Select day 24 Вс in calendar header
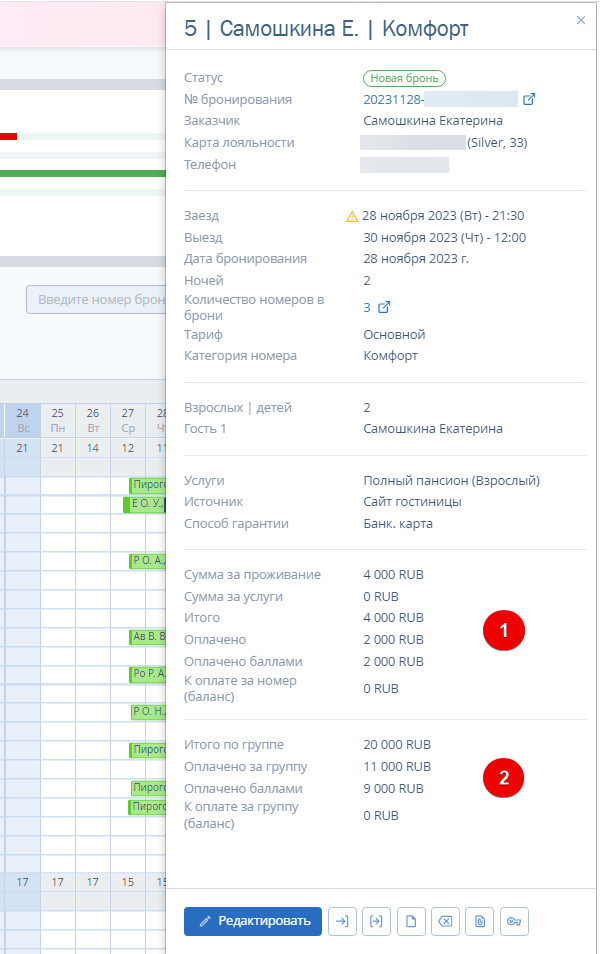The height and width of the screenshot is (954, 600). (x=23, y=420)
